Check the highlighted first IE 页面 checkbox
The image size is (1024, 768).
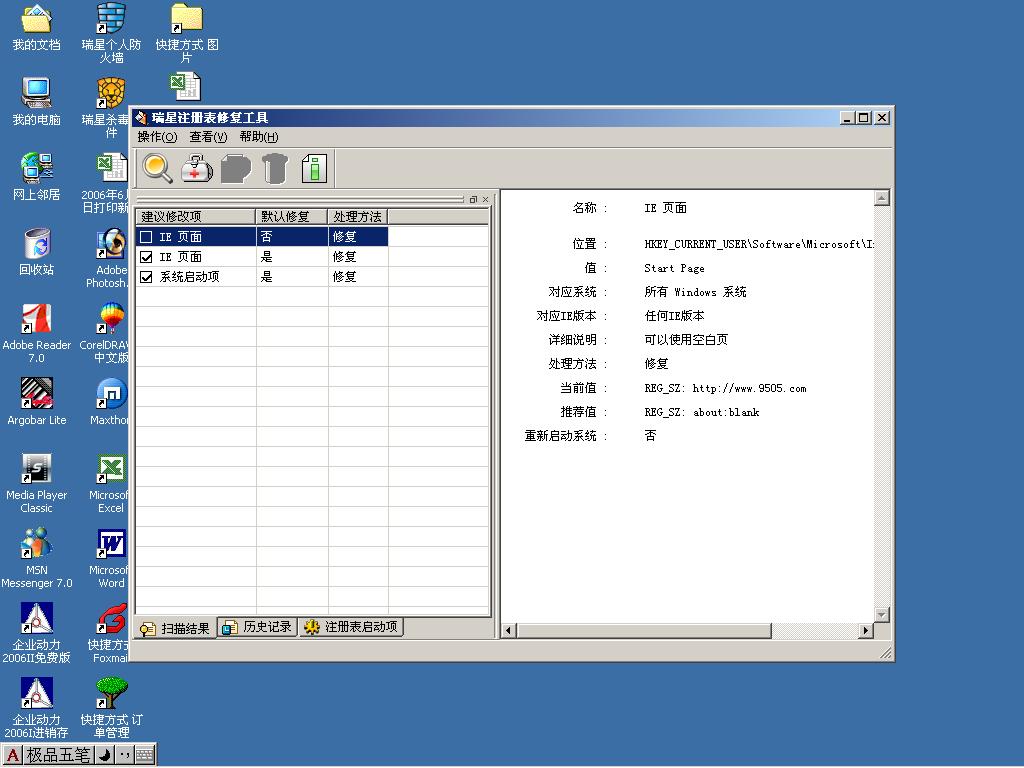(146, 236)
